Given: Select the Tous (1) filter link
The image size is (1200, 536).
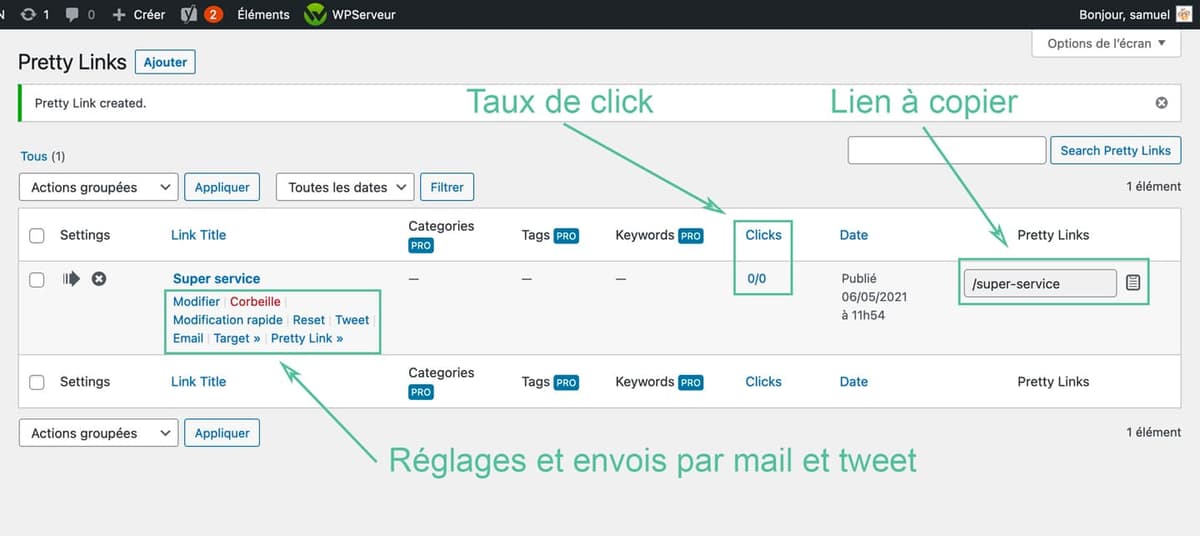Looking at the screenshot, I should pyautogui.click(x=42, y=157).
